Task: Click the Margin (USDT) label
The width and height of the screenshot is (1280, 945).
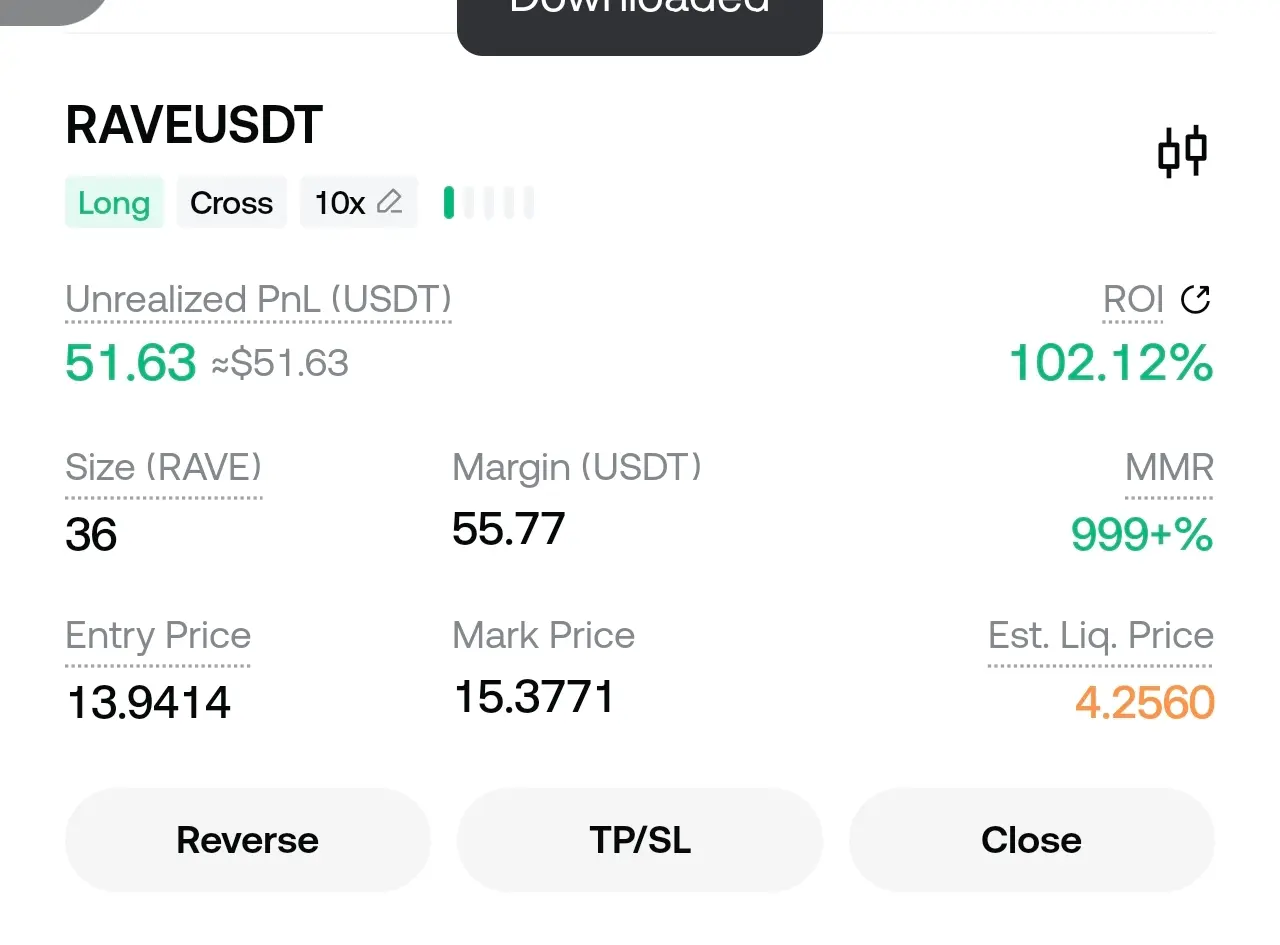Action: pos(576,467)
